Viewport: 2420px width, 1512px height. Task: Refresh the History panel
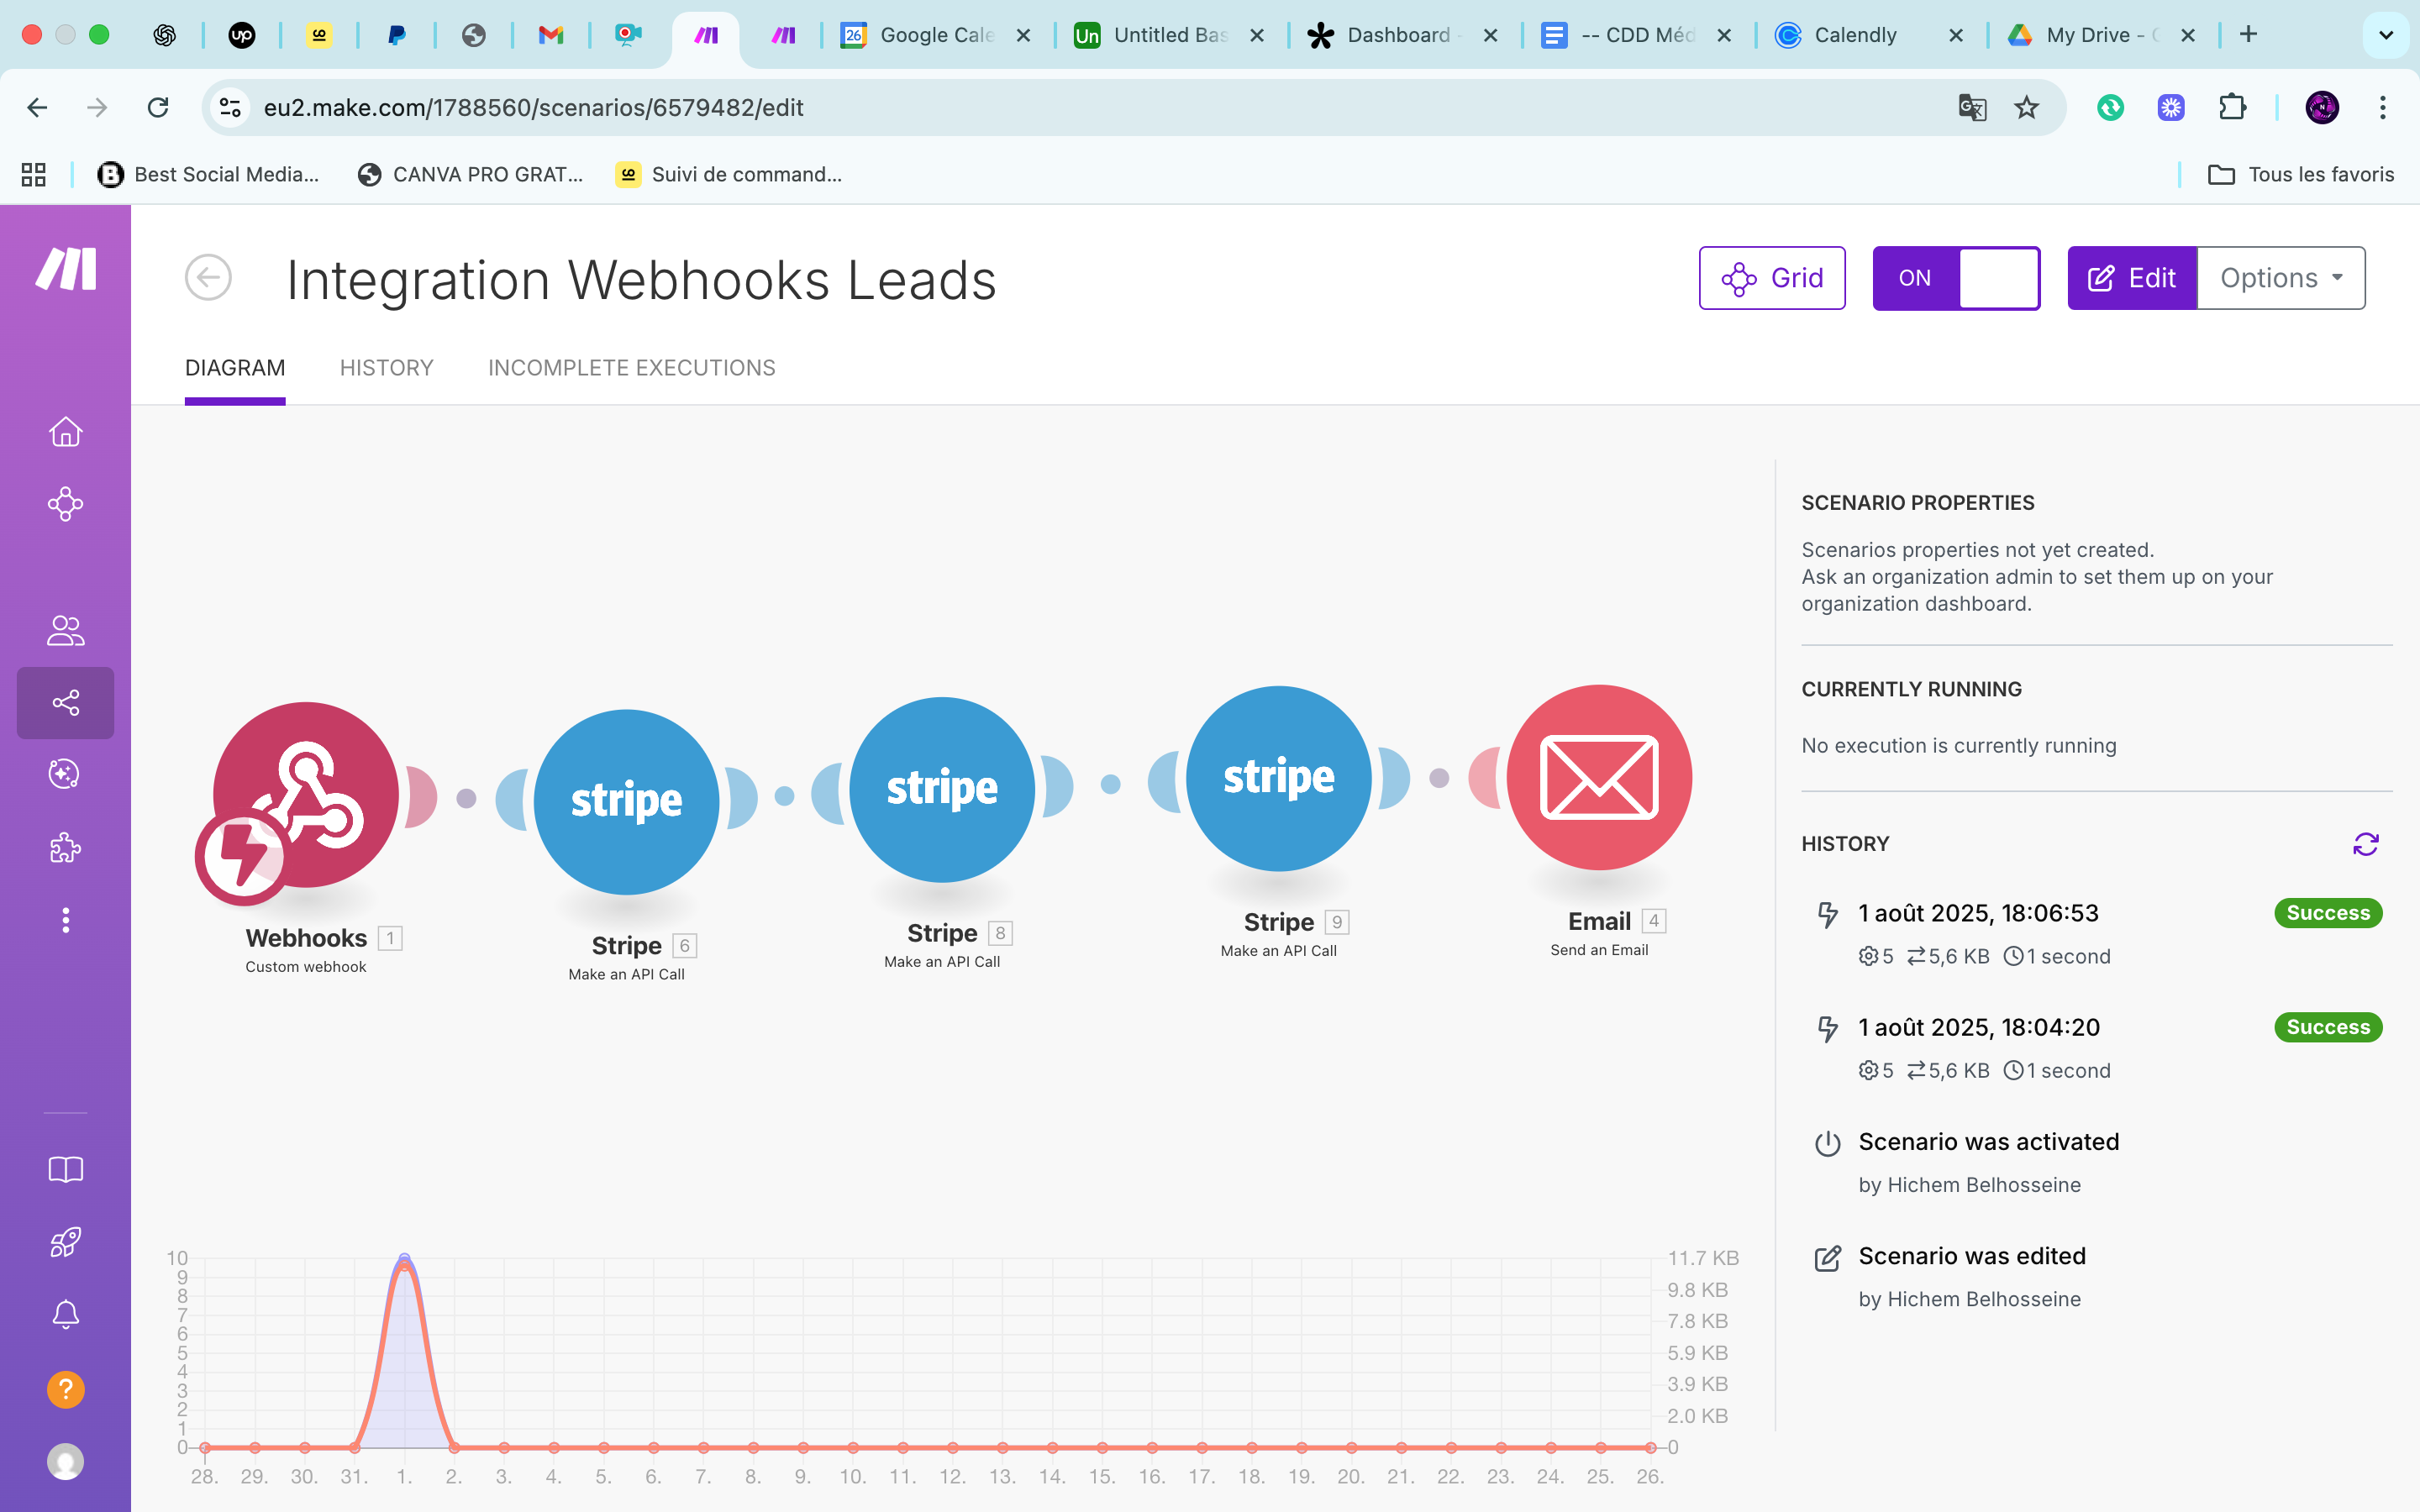(2365, 844)
